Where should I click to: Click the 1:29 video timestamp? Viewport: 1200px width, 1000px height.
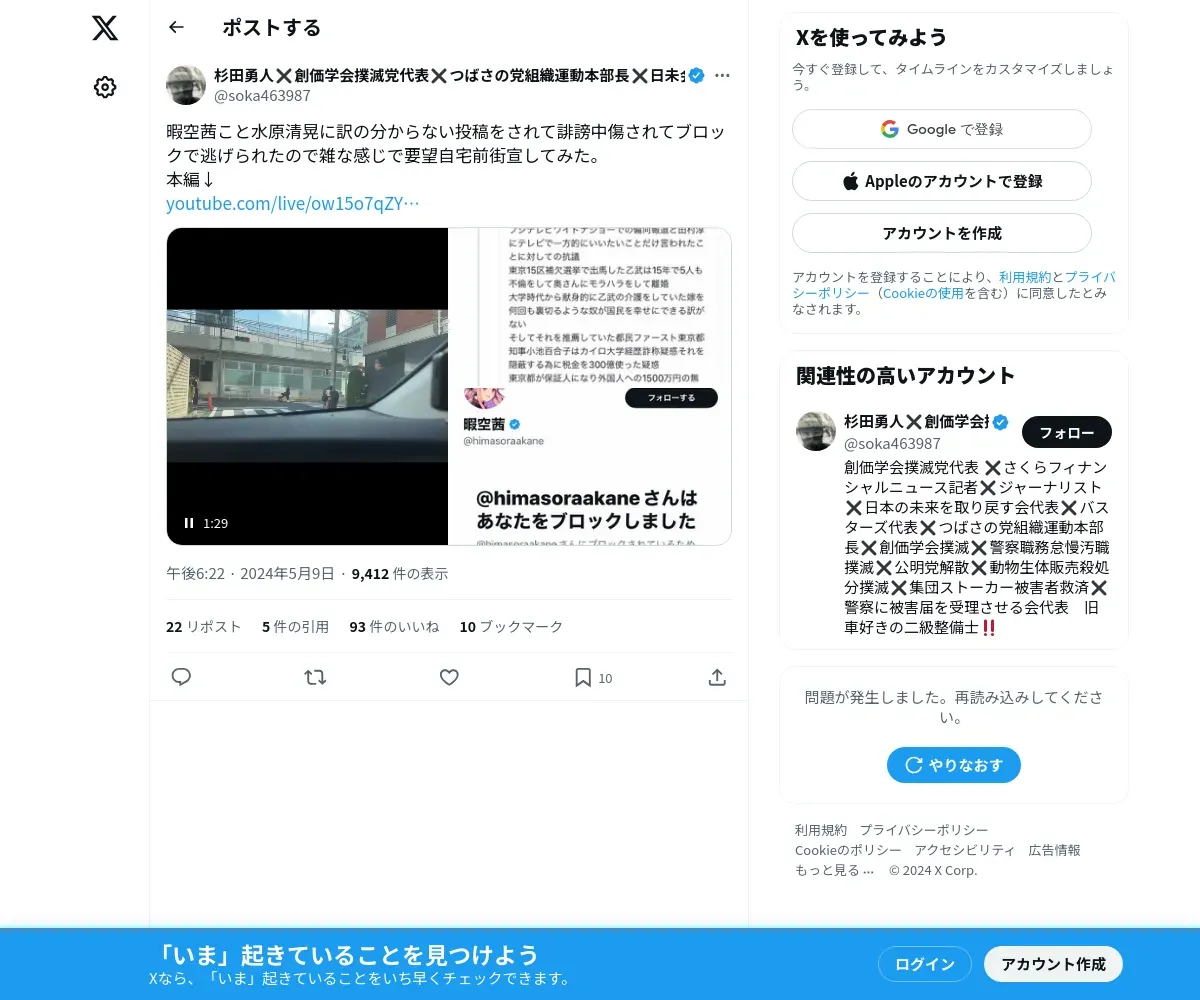pyautogui.click(x=216, y=523)
